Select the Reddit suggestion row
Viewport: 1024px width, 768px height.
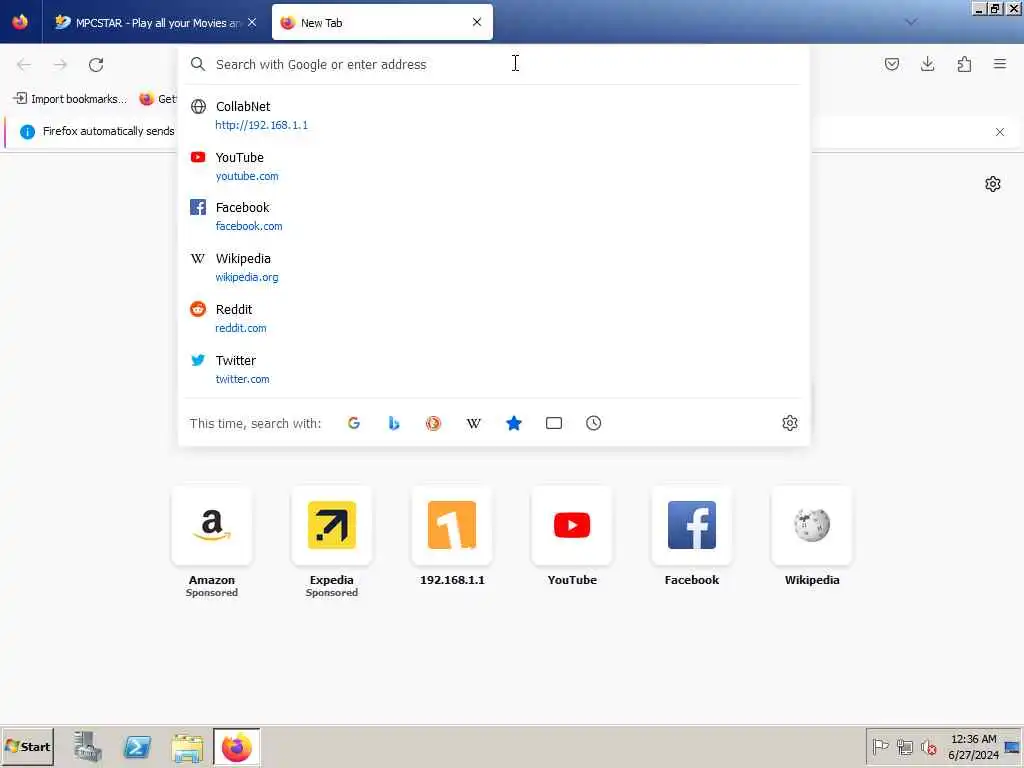[493, 318]
